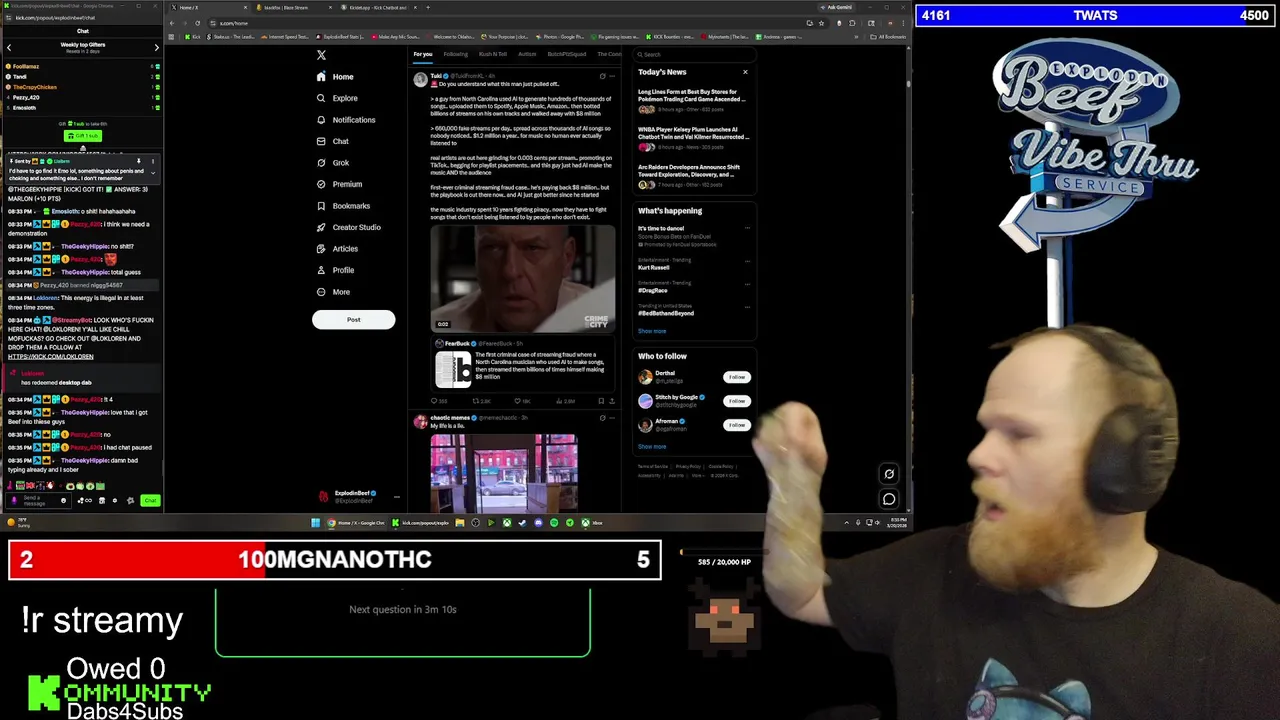The image size is (1280, 720).
Task: Open Explore in the X sidebar
Action: (x=337, y=98)
